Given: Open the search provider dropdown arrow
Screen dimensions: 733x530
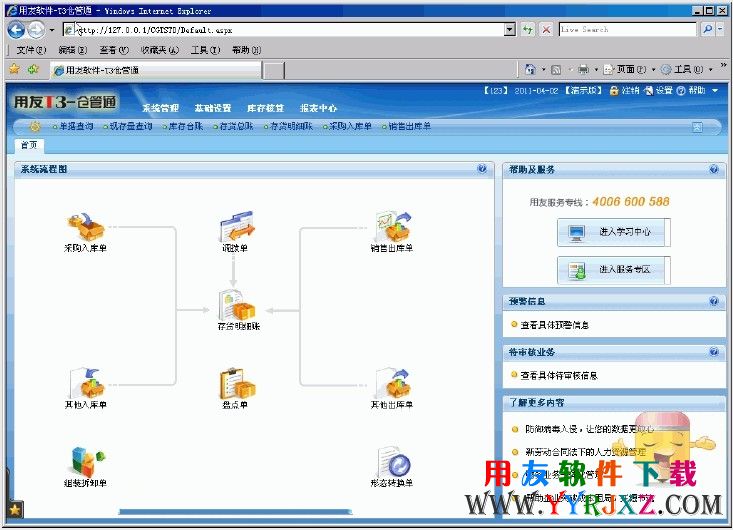Looking at the screenshot, I should tap(720, 29).
